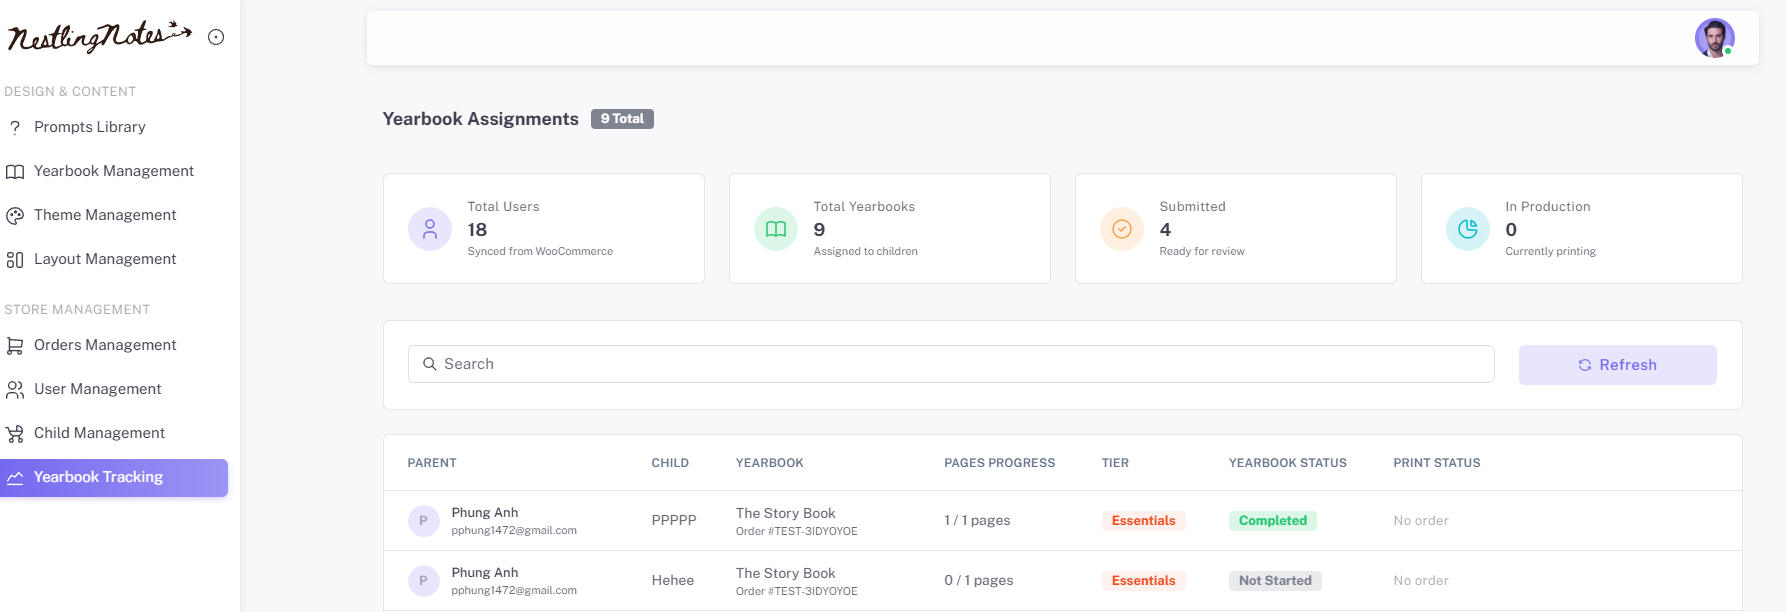Click the P avatar in Hehee row
Screen dimensions: 1786x612
423,581
